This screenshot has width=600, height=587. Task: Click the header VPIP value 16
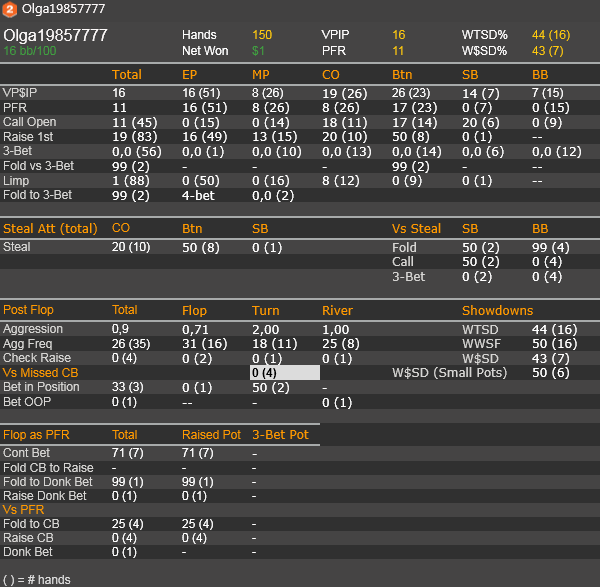399,35
